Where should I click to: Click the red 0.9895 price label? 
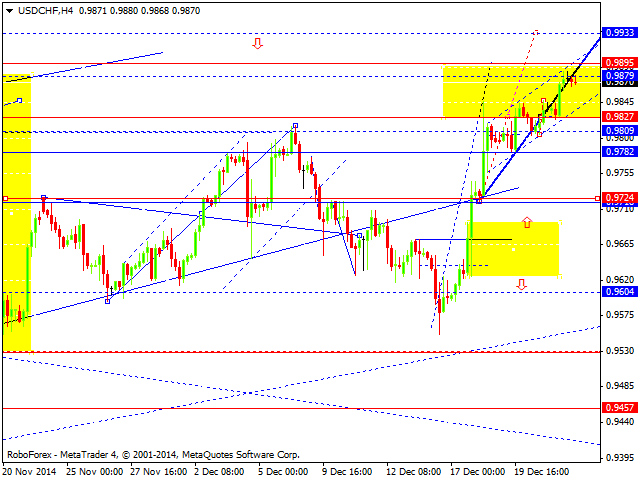(x=619, y=63)
